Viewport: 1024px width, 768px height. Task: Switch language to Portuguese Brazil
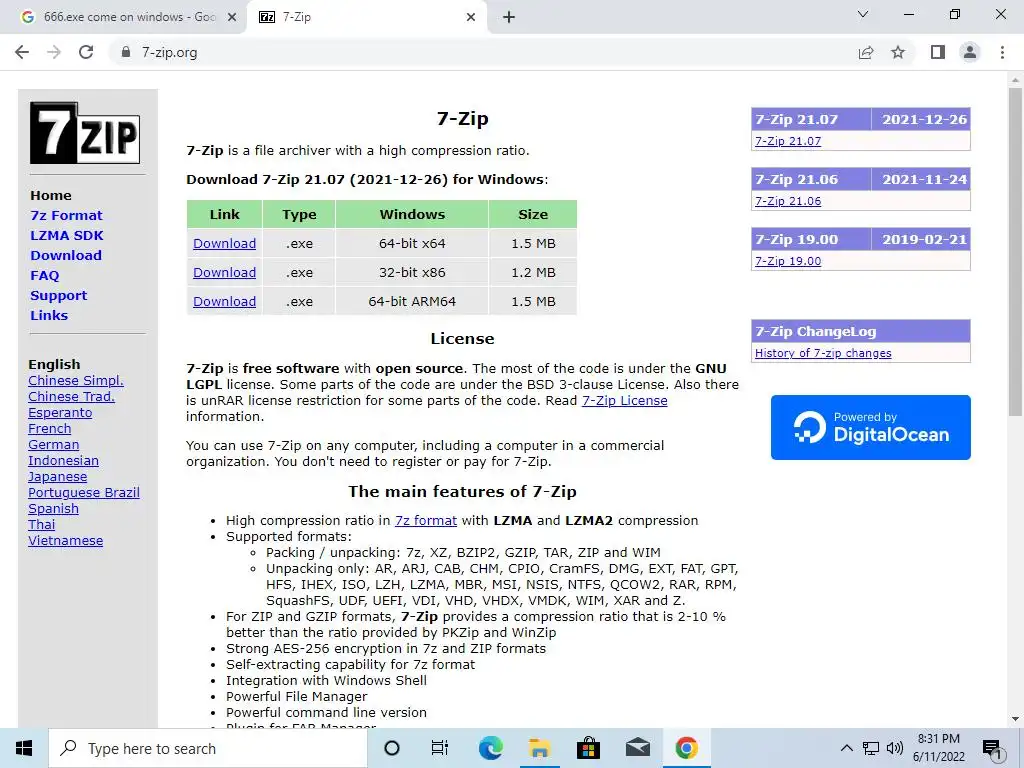click(x=84, y=492)
